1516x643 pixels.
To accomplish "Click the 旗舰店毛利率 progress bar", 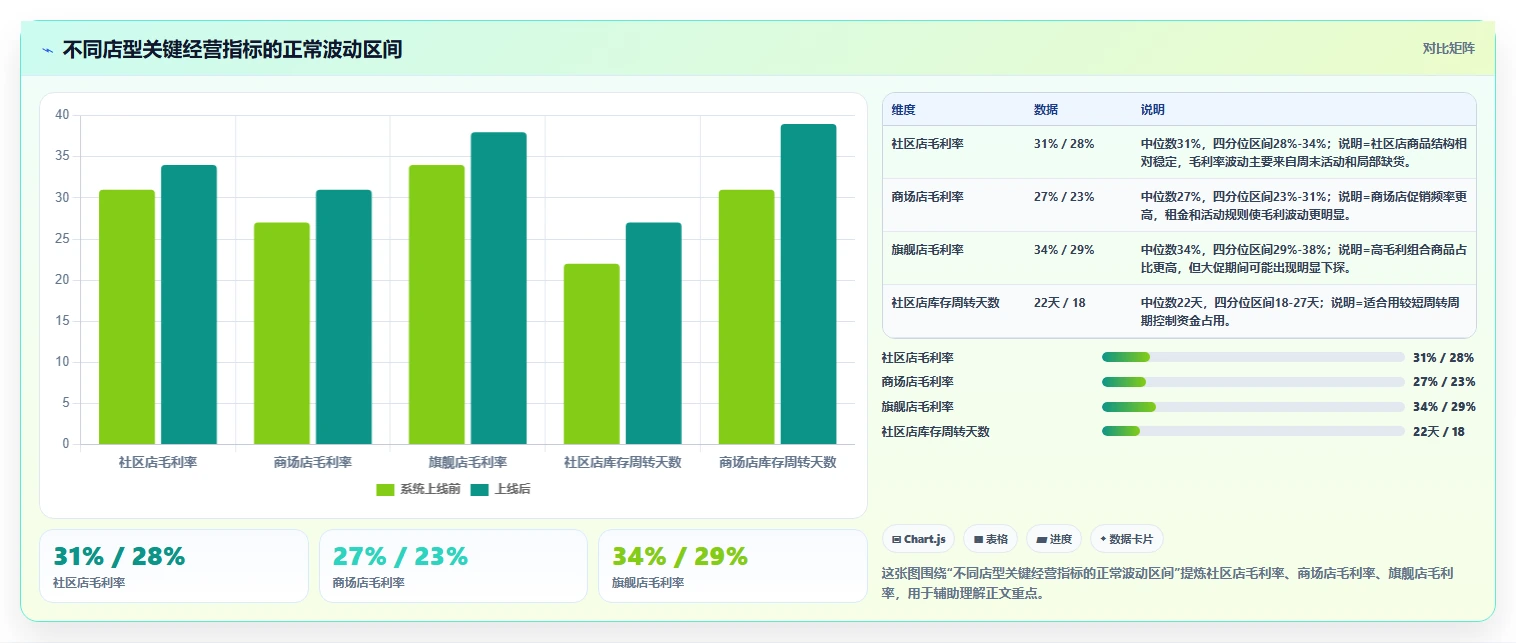I will pyautogui.click(x=1253, y=407).
